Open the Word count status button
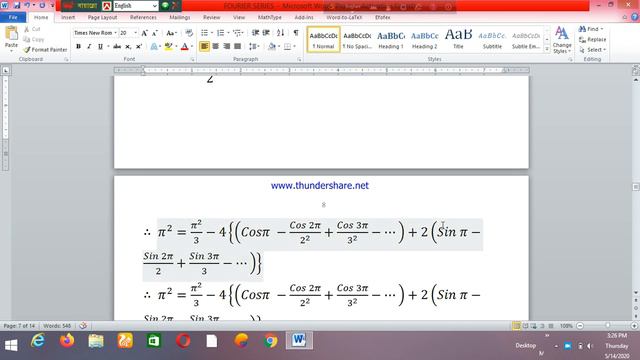Screen dimensions: 640x360 click(57, 326)
